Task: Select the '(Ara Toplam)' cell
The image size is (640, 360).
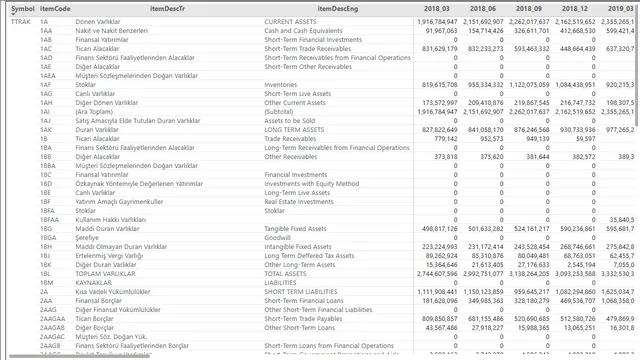Action: tap(94, 111)
